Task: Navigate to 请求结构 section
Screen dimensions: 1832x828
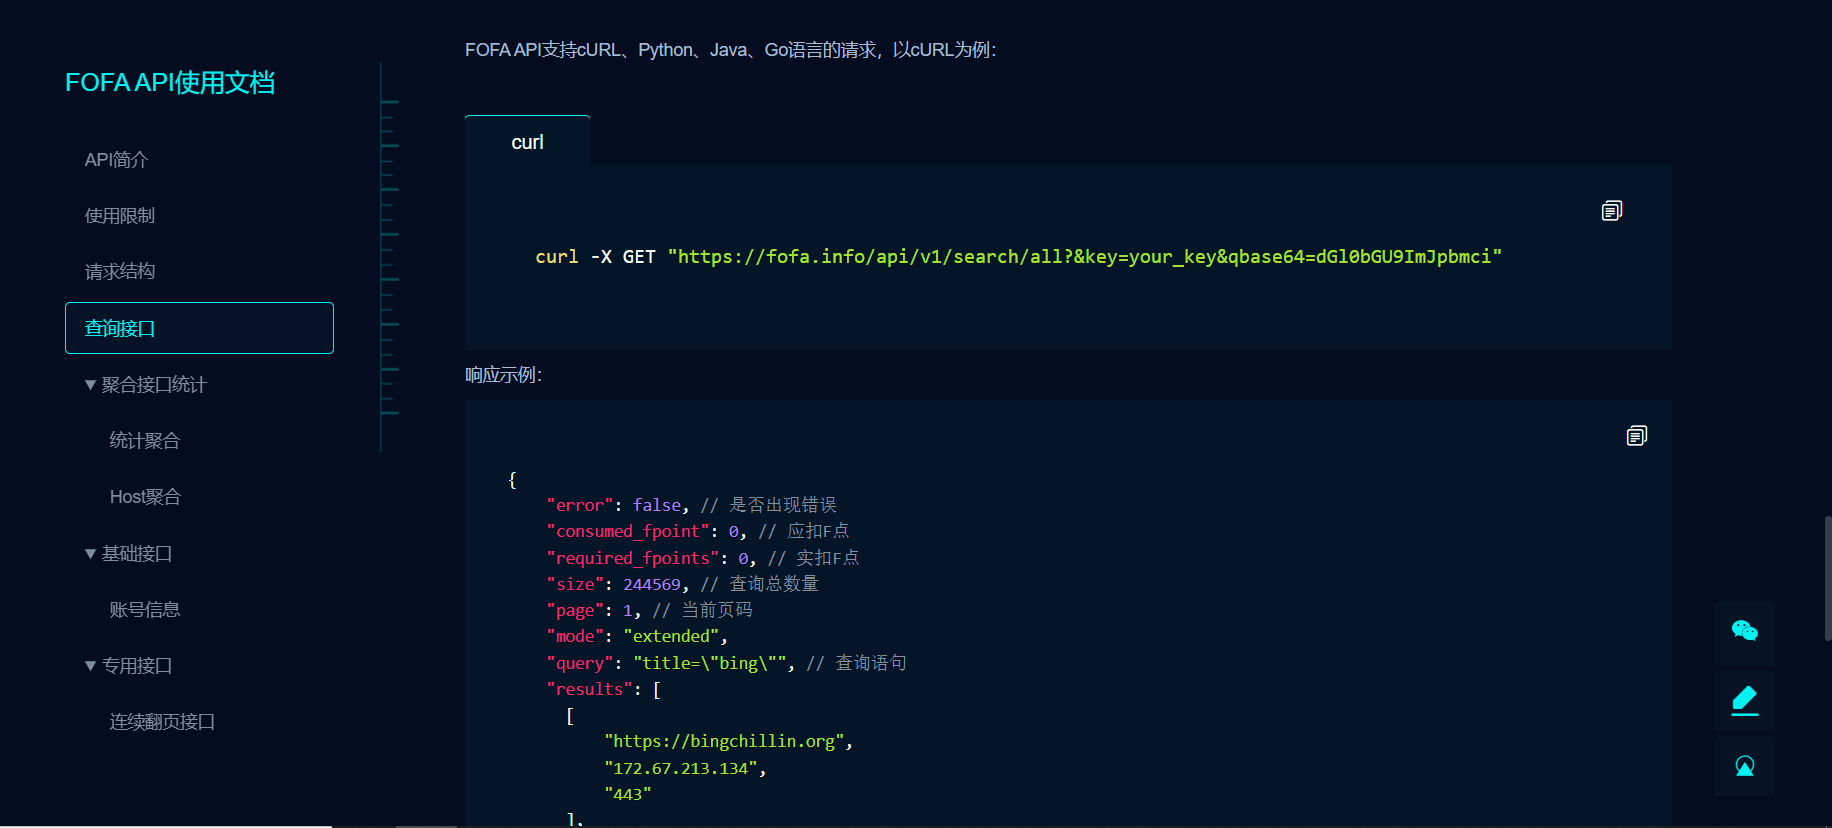Action: [120, 272]
